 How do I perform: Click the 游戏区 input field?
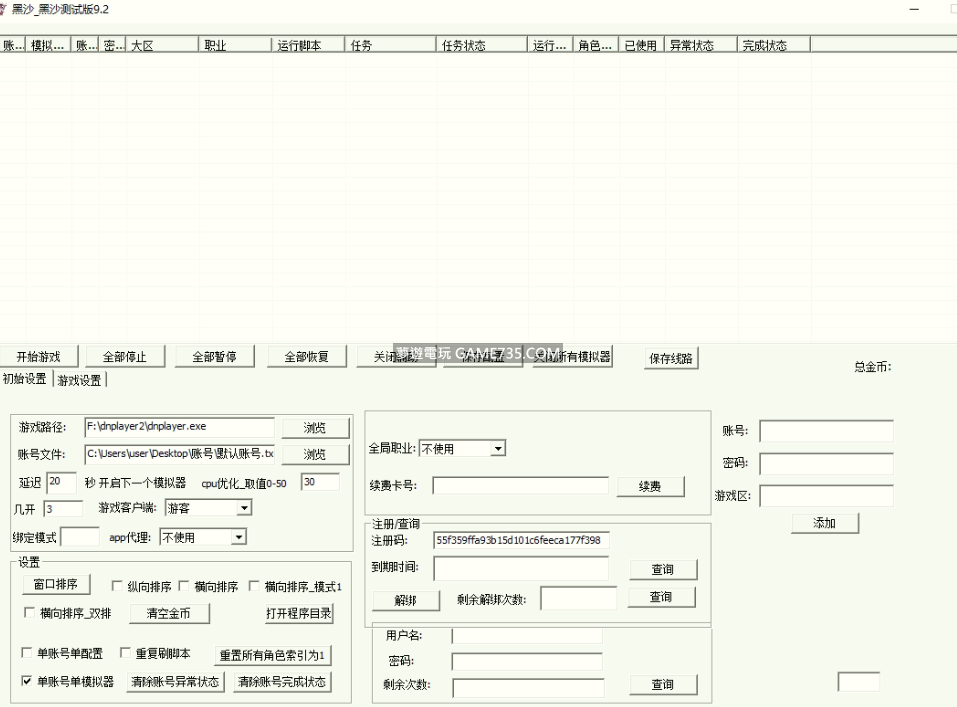826,496
